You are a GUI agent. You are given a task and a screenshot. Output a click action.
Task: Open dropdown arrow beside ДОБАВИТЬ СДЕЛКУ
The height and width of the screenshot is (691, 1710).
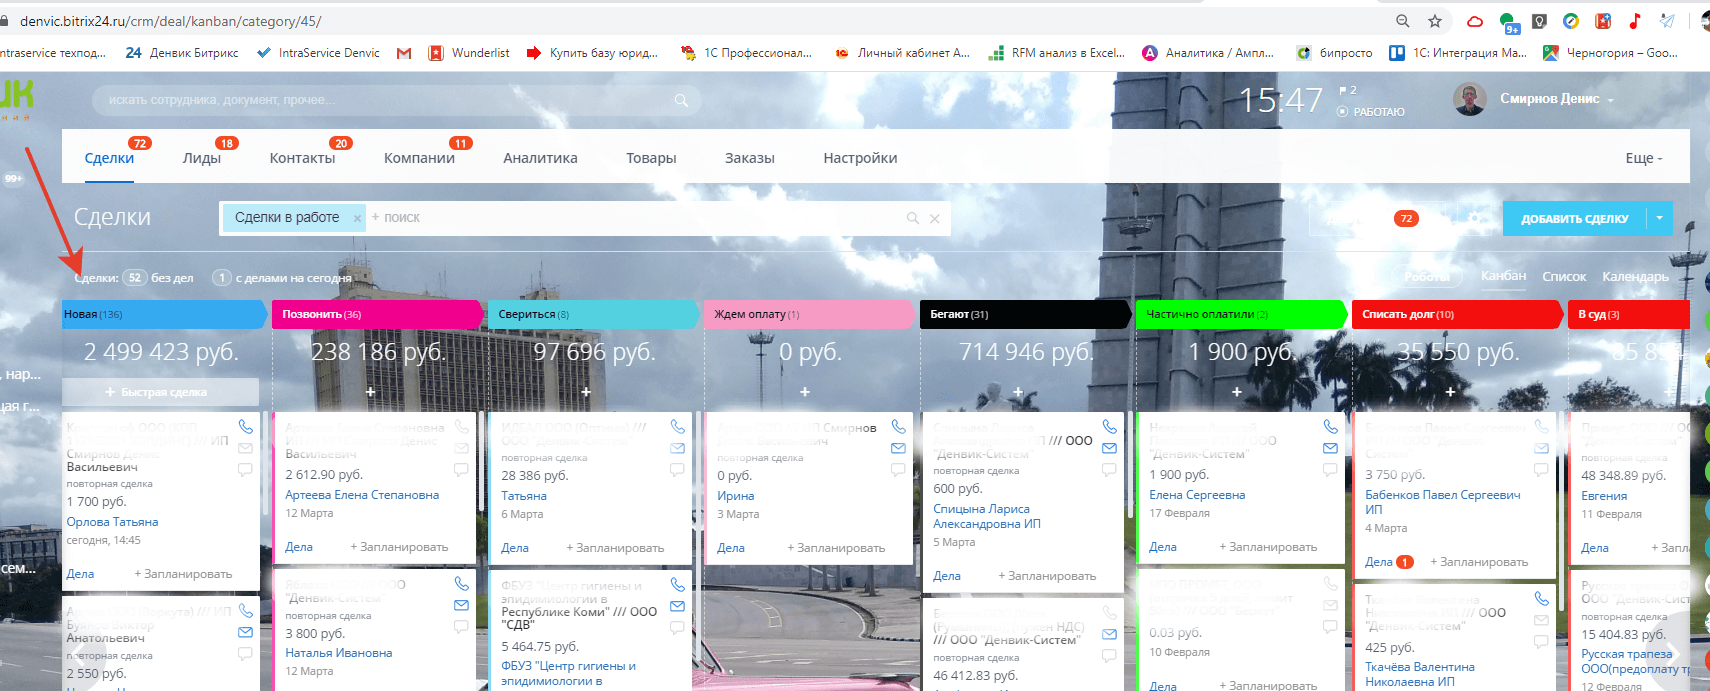coord(1660,218)
